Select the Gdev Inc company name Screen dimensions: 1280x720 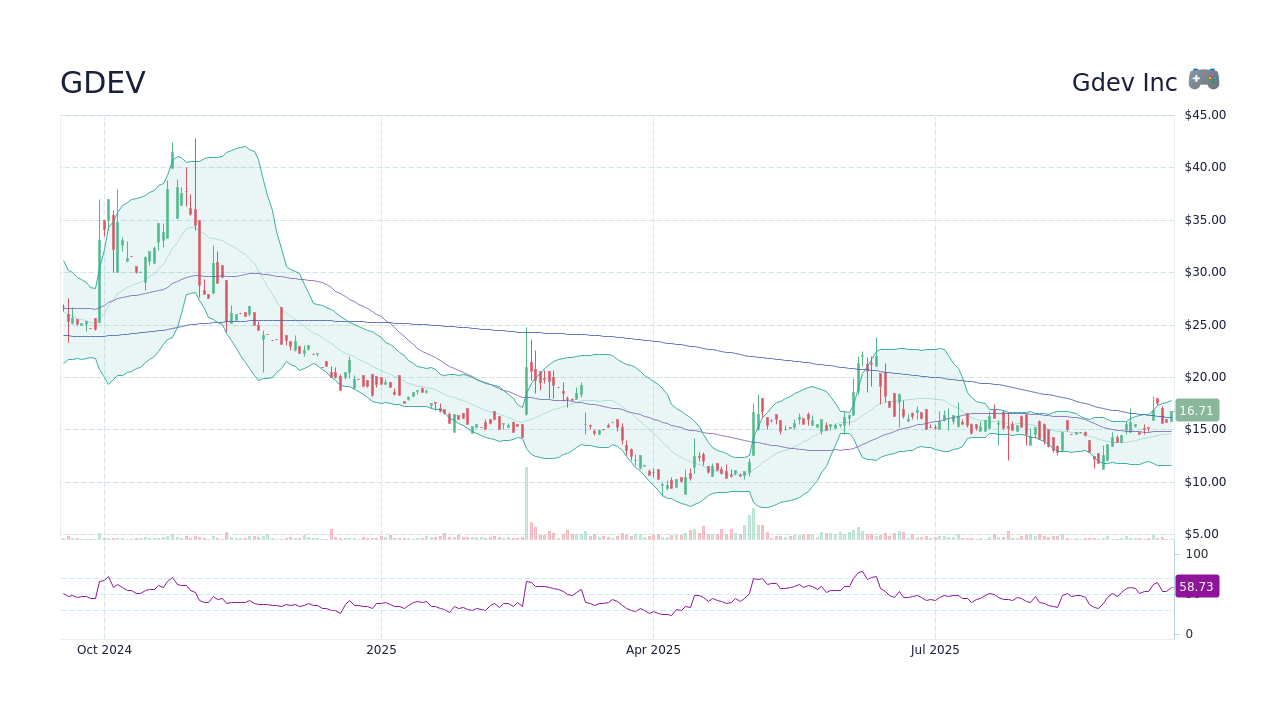click(1125, 83)
